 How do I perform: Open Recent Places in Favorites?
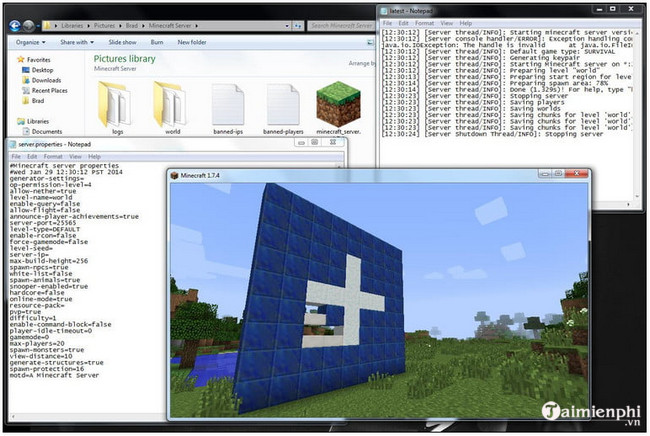tap(45, 90)
